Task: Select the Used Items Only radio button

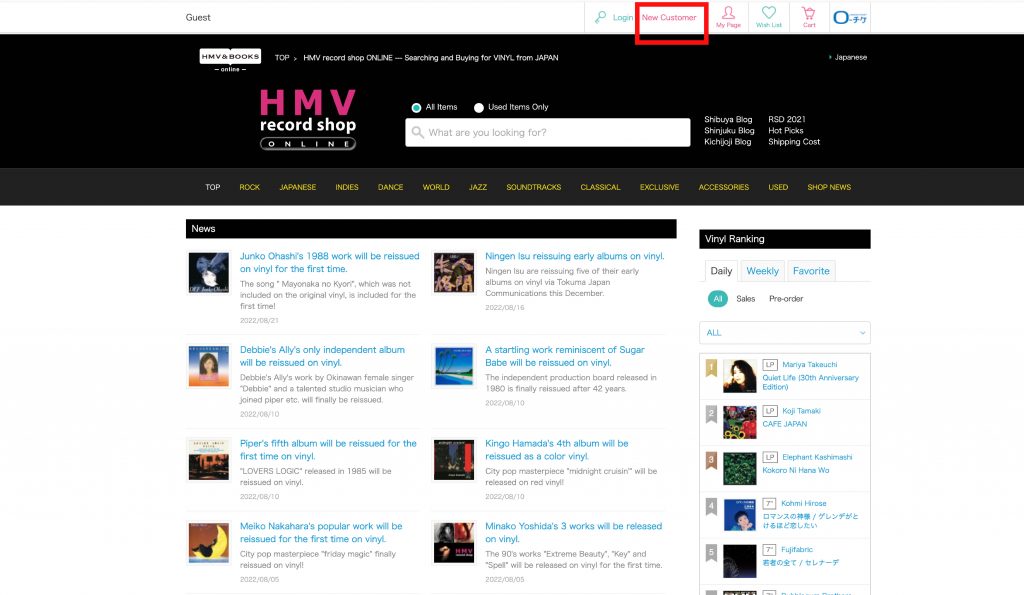Action: tap(479, 108)
